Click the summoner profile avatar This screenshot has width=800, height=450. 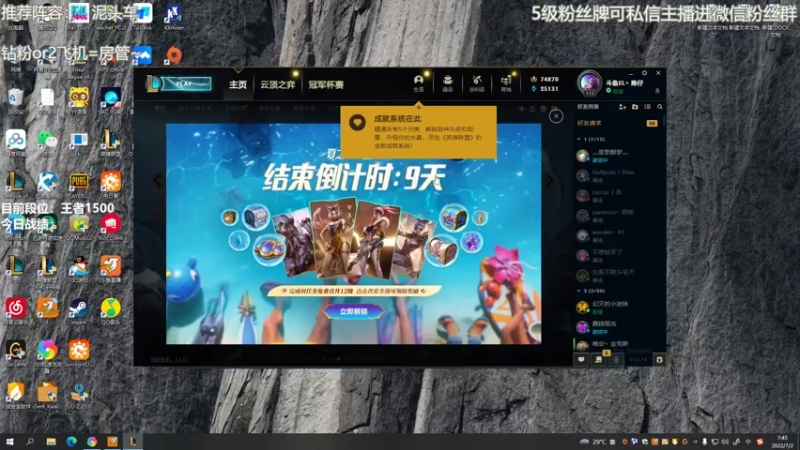[x=589, y=82]
